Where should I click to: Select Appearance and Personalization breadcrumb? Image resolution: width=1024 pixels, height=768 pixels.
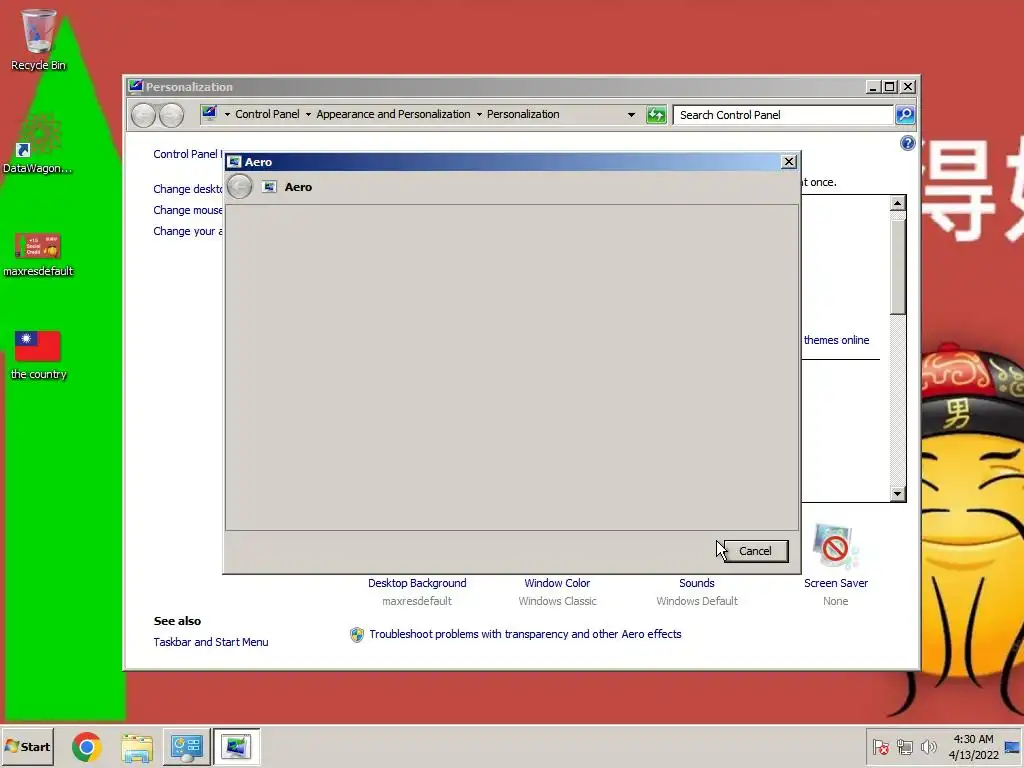pyautogui.click(x=393, y=114)
